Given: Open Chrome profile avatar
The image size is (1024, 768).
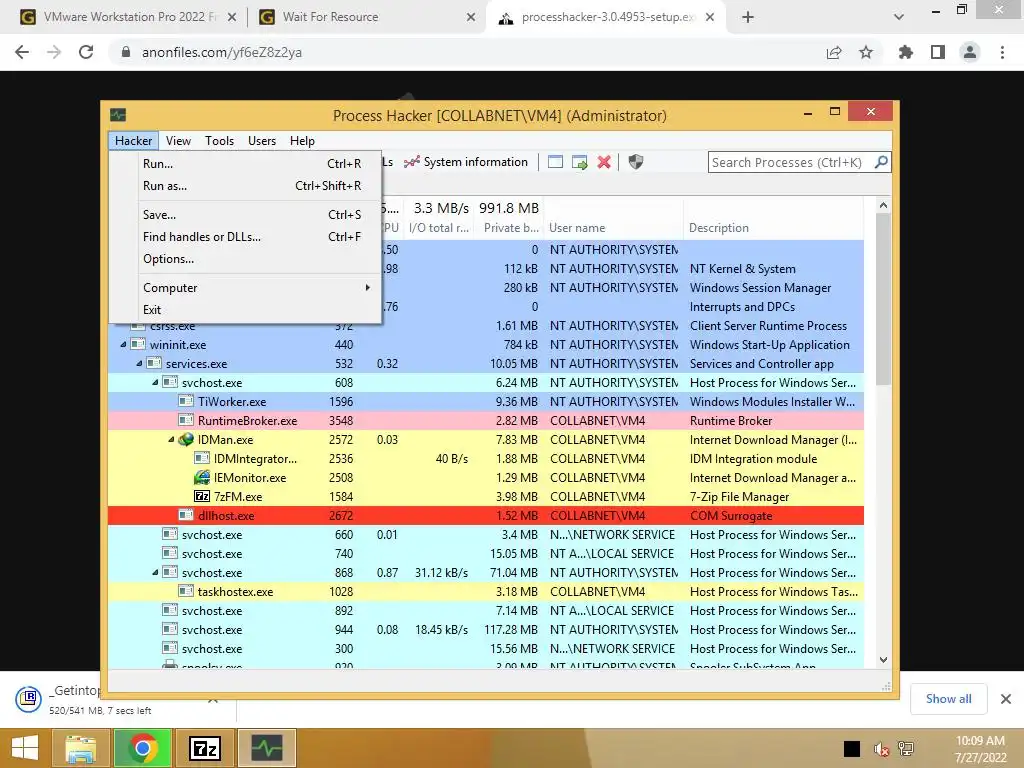Looking at the screenshot, I should 970,52.
